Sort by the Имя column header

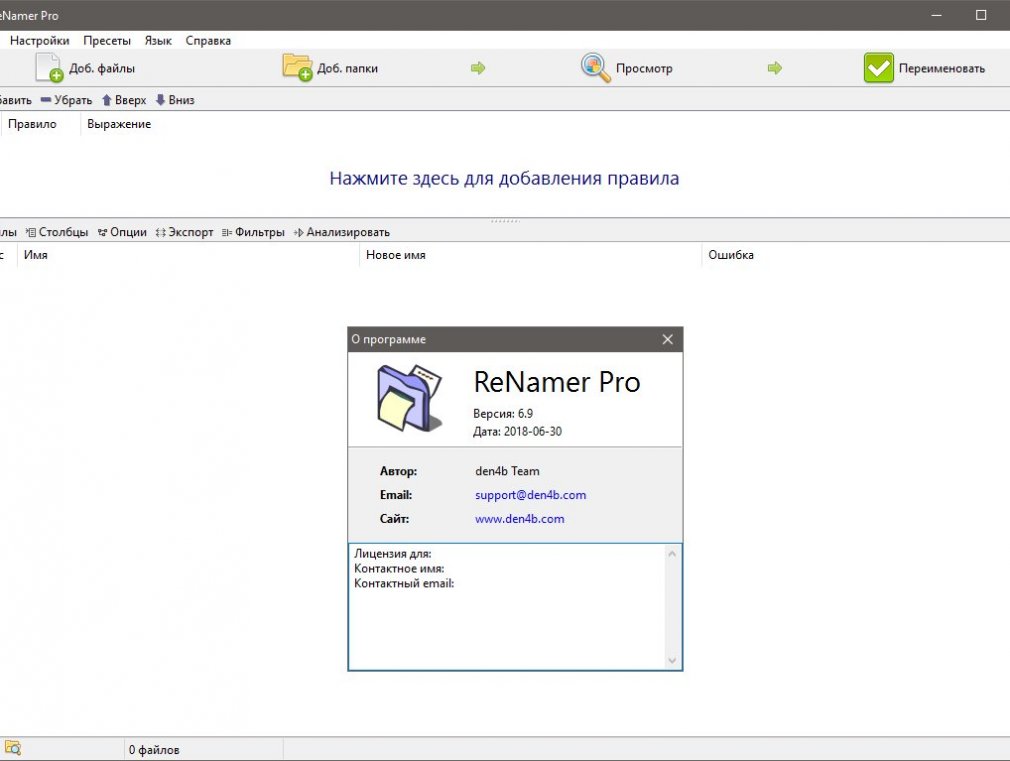[x=187, y=255]
